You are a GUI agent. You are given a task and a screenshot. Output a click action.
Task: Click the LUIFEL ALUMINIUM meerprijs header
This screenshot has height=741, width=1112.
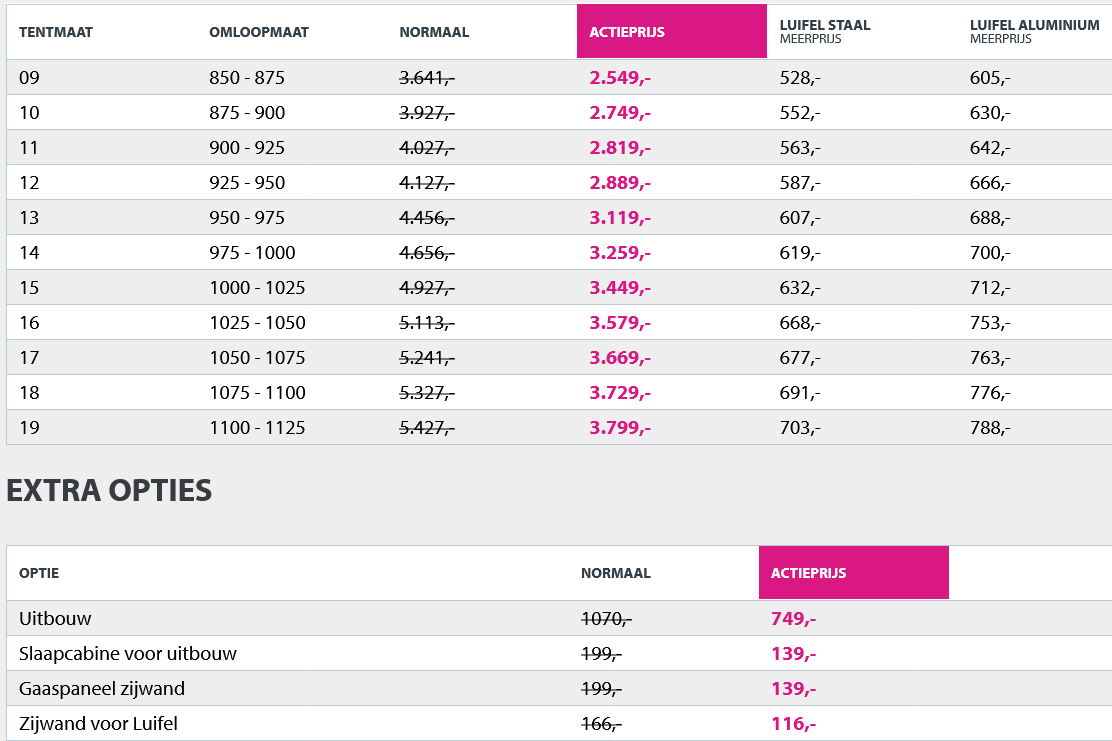pos(1034,30)
